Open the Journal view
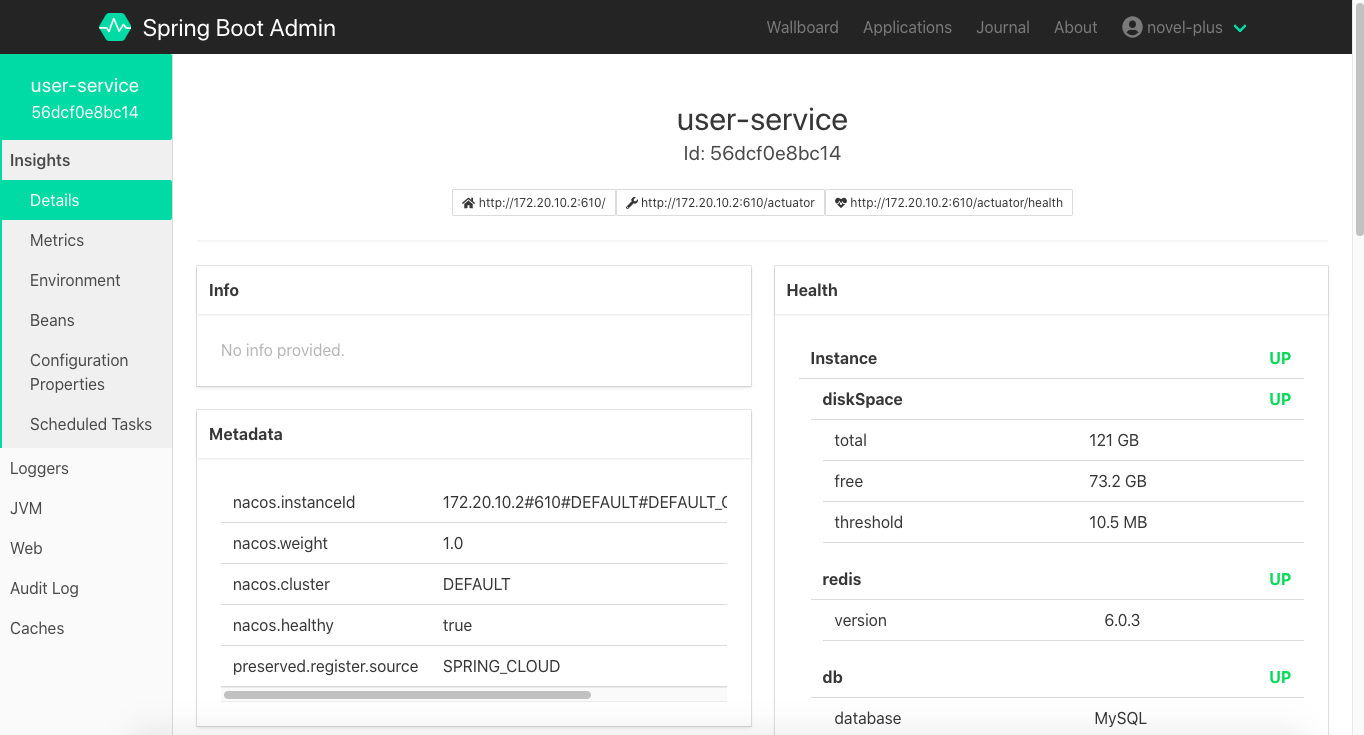This screenshot has width=1364, height=735. coord(1003,27)
